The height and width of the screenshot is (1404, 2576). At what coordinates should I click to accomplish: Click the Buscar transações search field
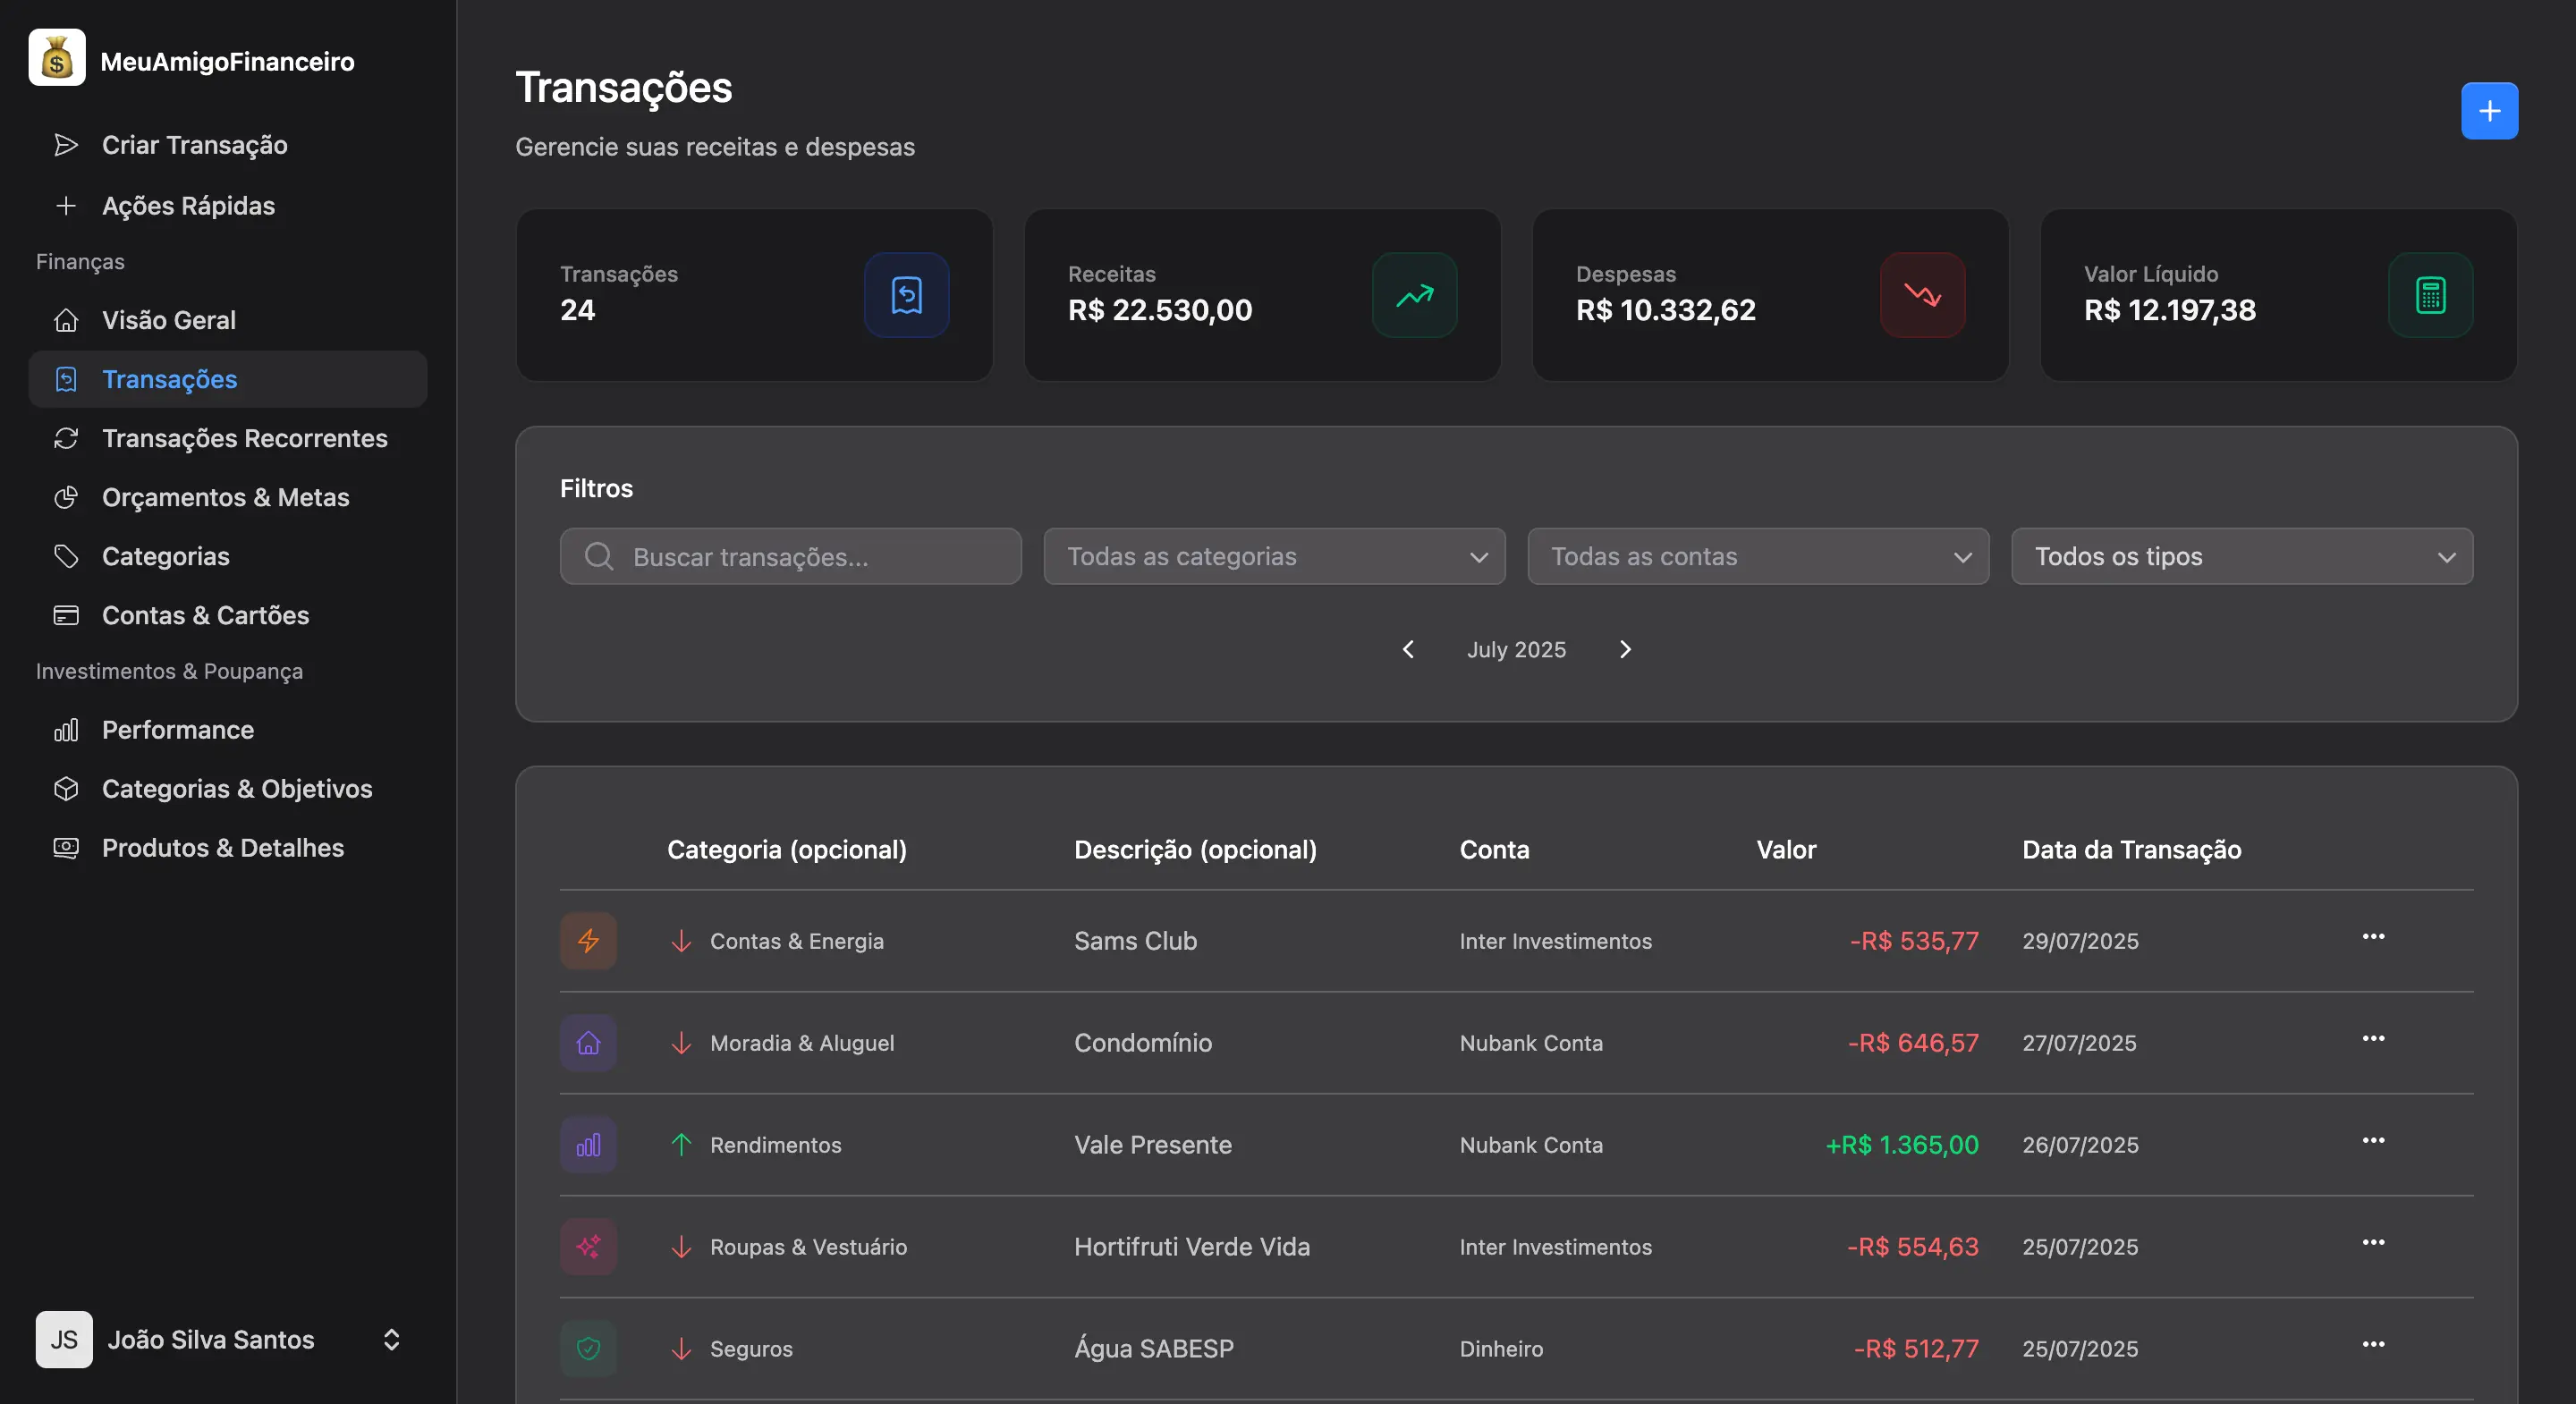789,556
